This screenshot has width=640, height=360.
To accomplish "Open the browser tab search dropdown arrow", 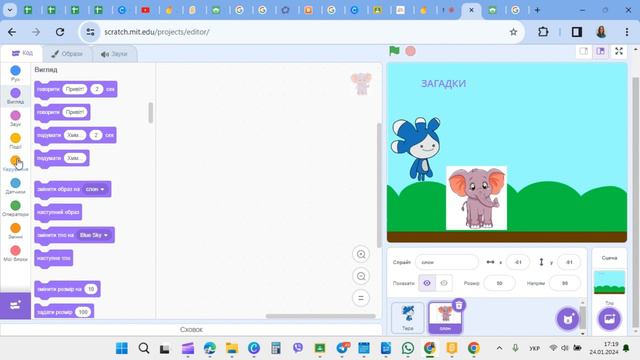I will tap(10, 10).
